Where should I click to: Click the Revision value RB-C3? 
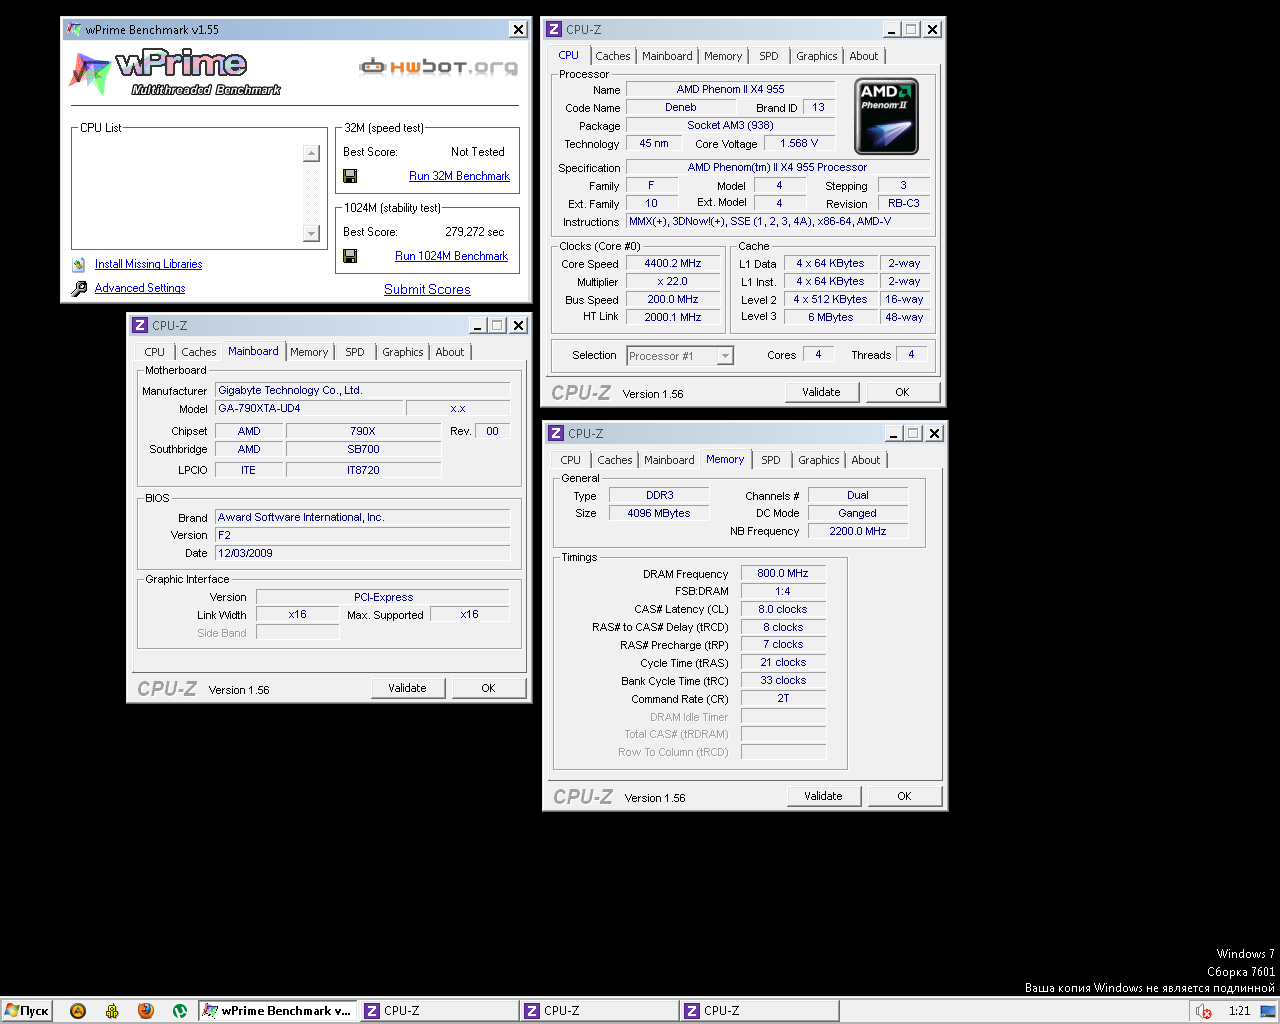pyautogui.click(x=904, y=204)
